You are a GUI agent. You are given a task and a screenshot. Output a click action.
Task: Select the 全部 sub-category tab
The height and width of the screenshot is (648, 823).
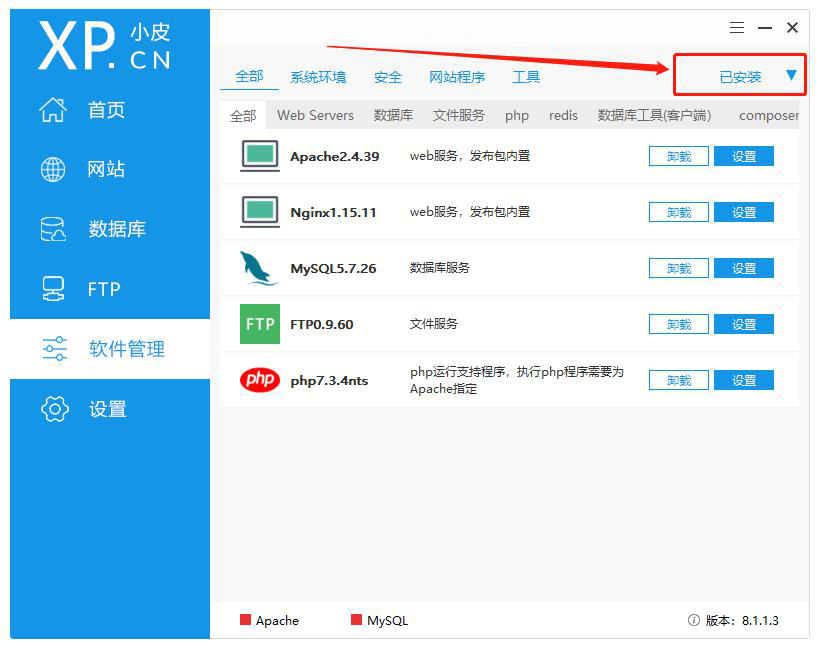tap(243, 115)
